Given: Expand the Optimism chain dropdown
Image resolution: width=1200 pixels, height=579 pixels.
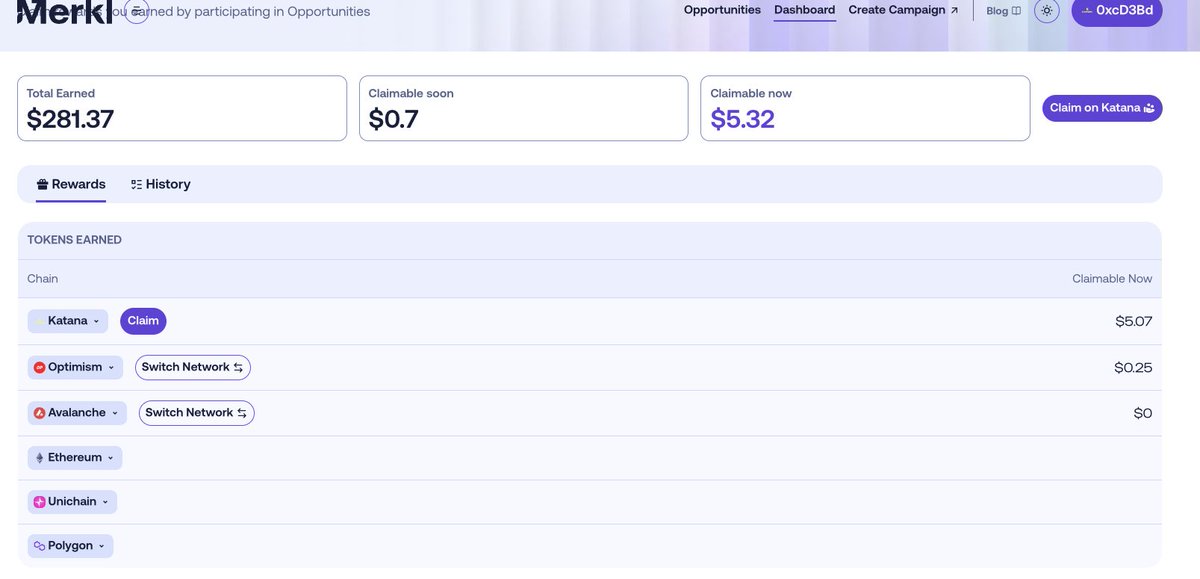Looking at the screenshot, I should [75, 367].
